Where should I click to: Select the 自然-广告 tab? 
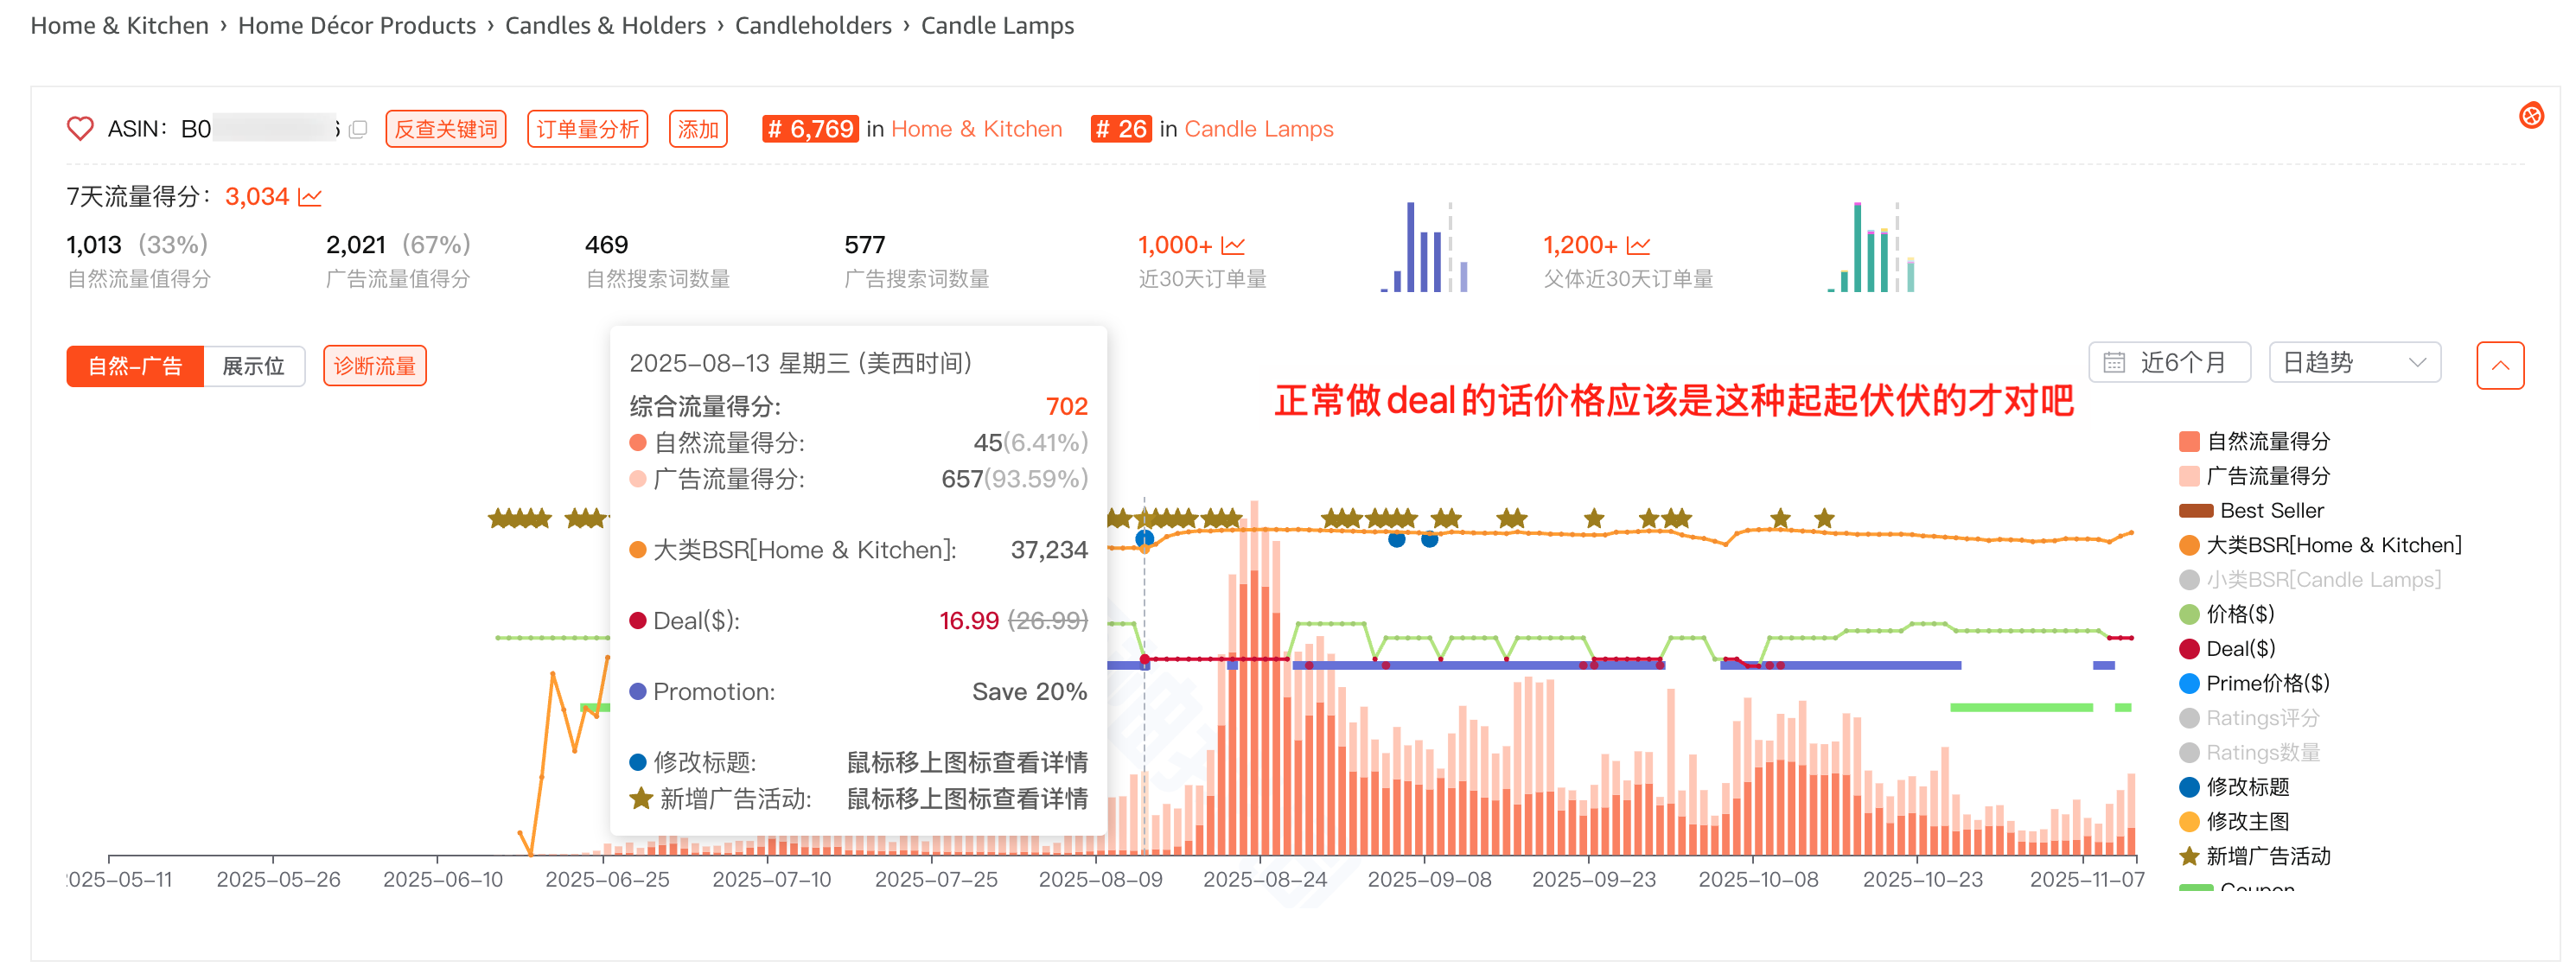coord(135,366)
